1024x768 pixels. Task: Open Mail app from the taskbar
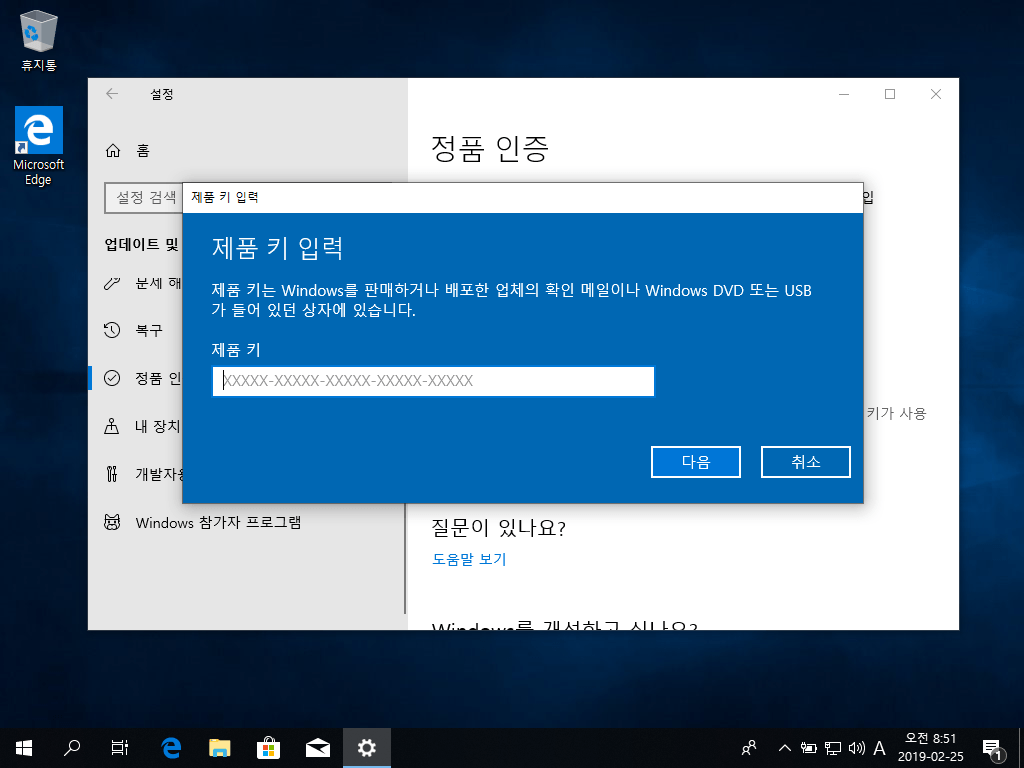[x=317, y=748]
